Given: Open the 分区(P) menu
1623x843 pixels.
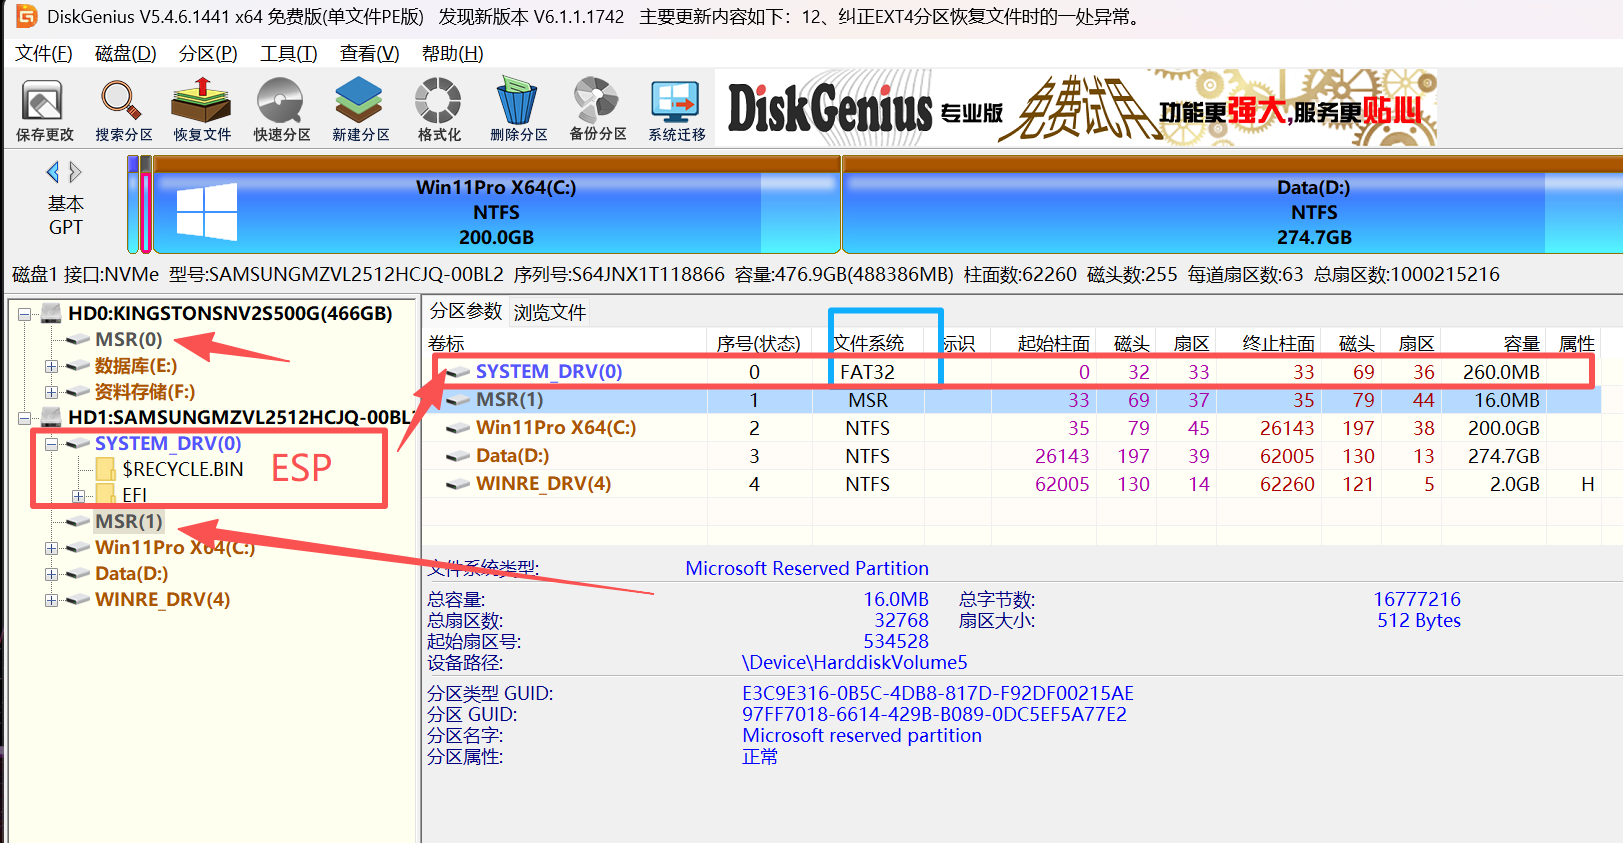Looking at the screenshot, I should [x=208, y=53].
